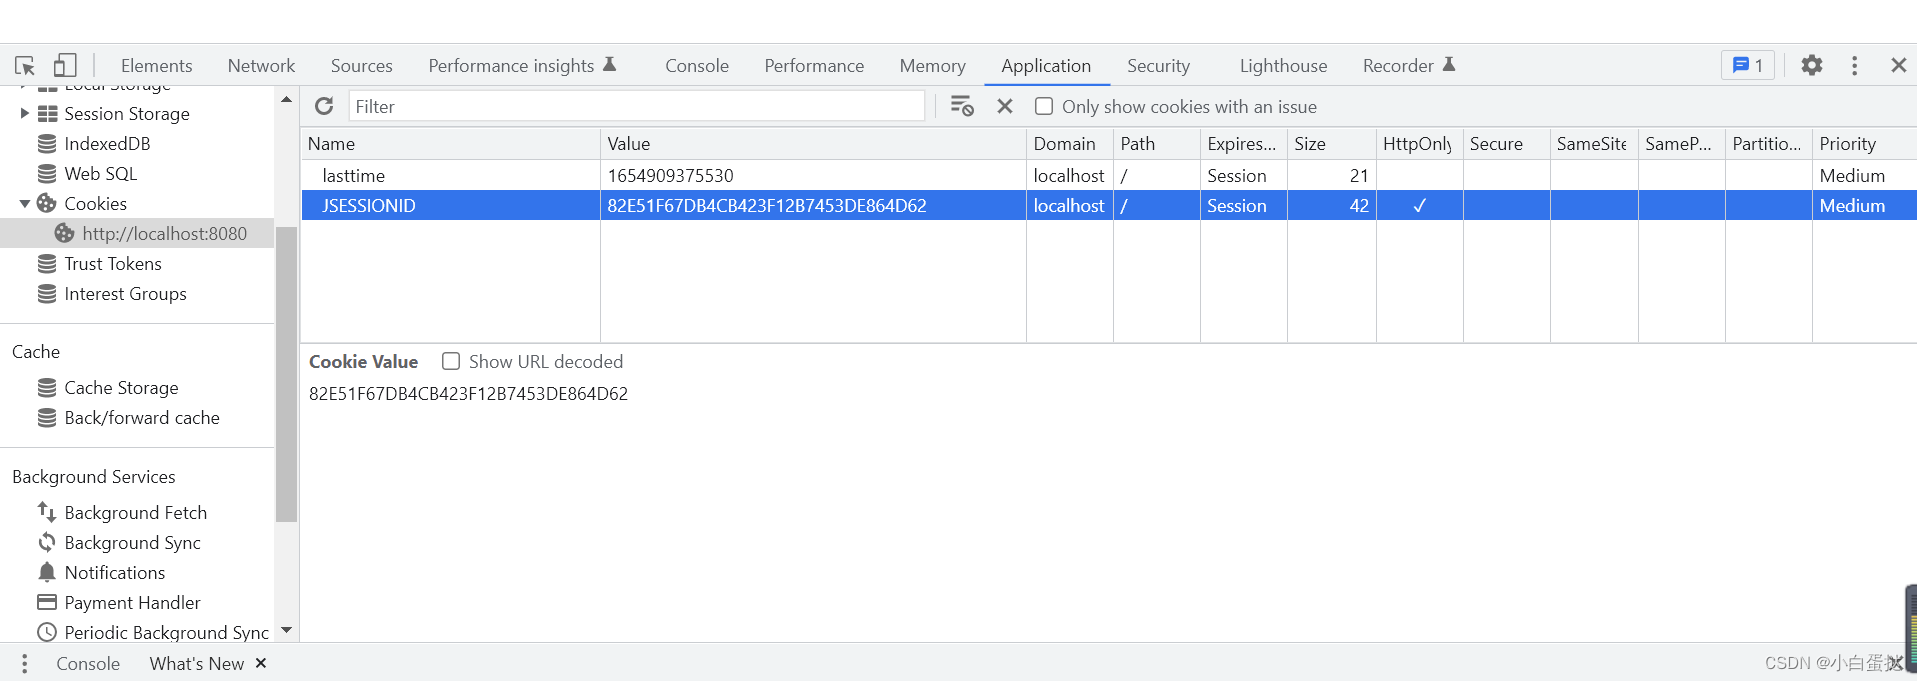Open Cache Storage in the sidebar
The width and height of the screenshot is (1917, 681).
tap(121, 387)
